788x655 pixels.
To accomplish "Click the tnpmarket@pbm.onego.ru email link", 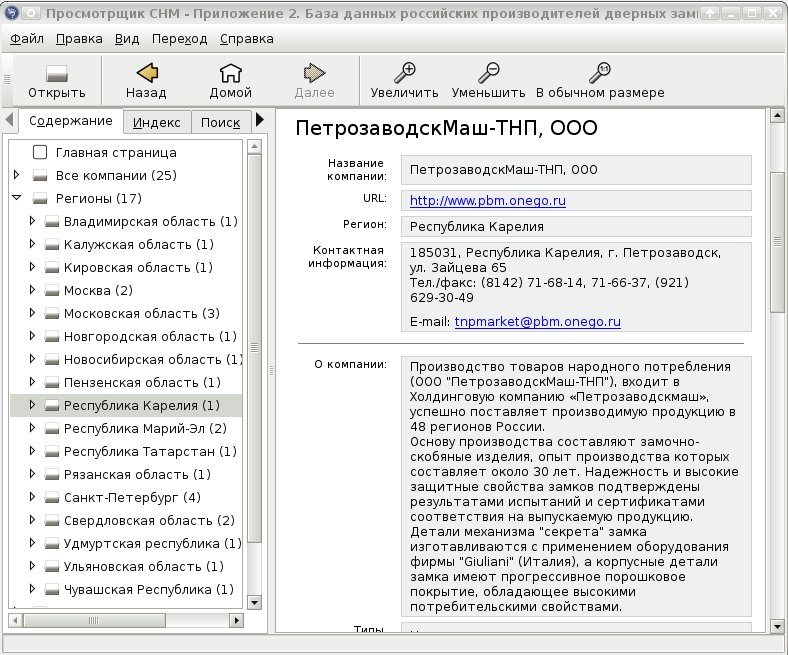I will tap(538, 322).
